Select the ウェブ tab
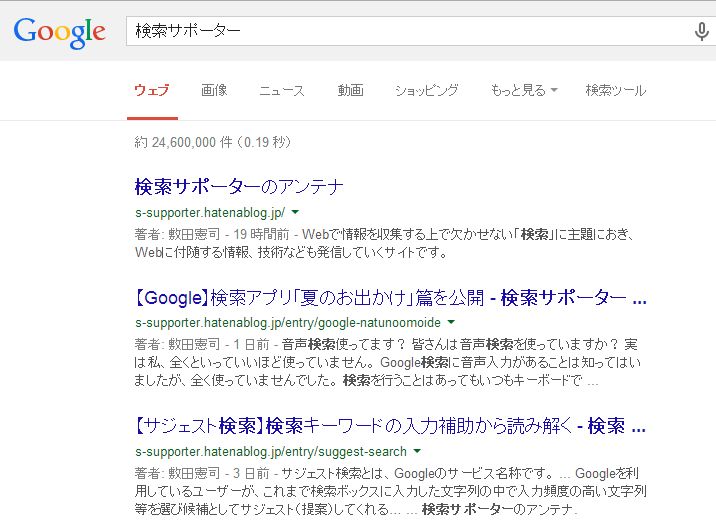Image resolution: width=716 pixels, height=532 pixels. click(152, 90)
